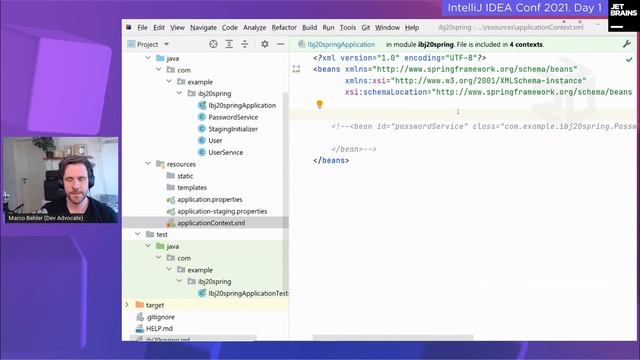Click the Ibj20springApplication context link
Screen dimensions: 640x360
pyautogui.click(x=341, y=44)
